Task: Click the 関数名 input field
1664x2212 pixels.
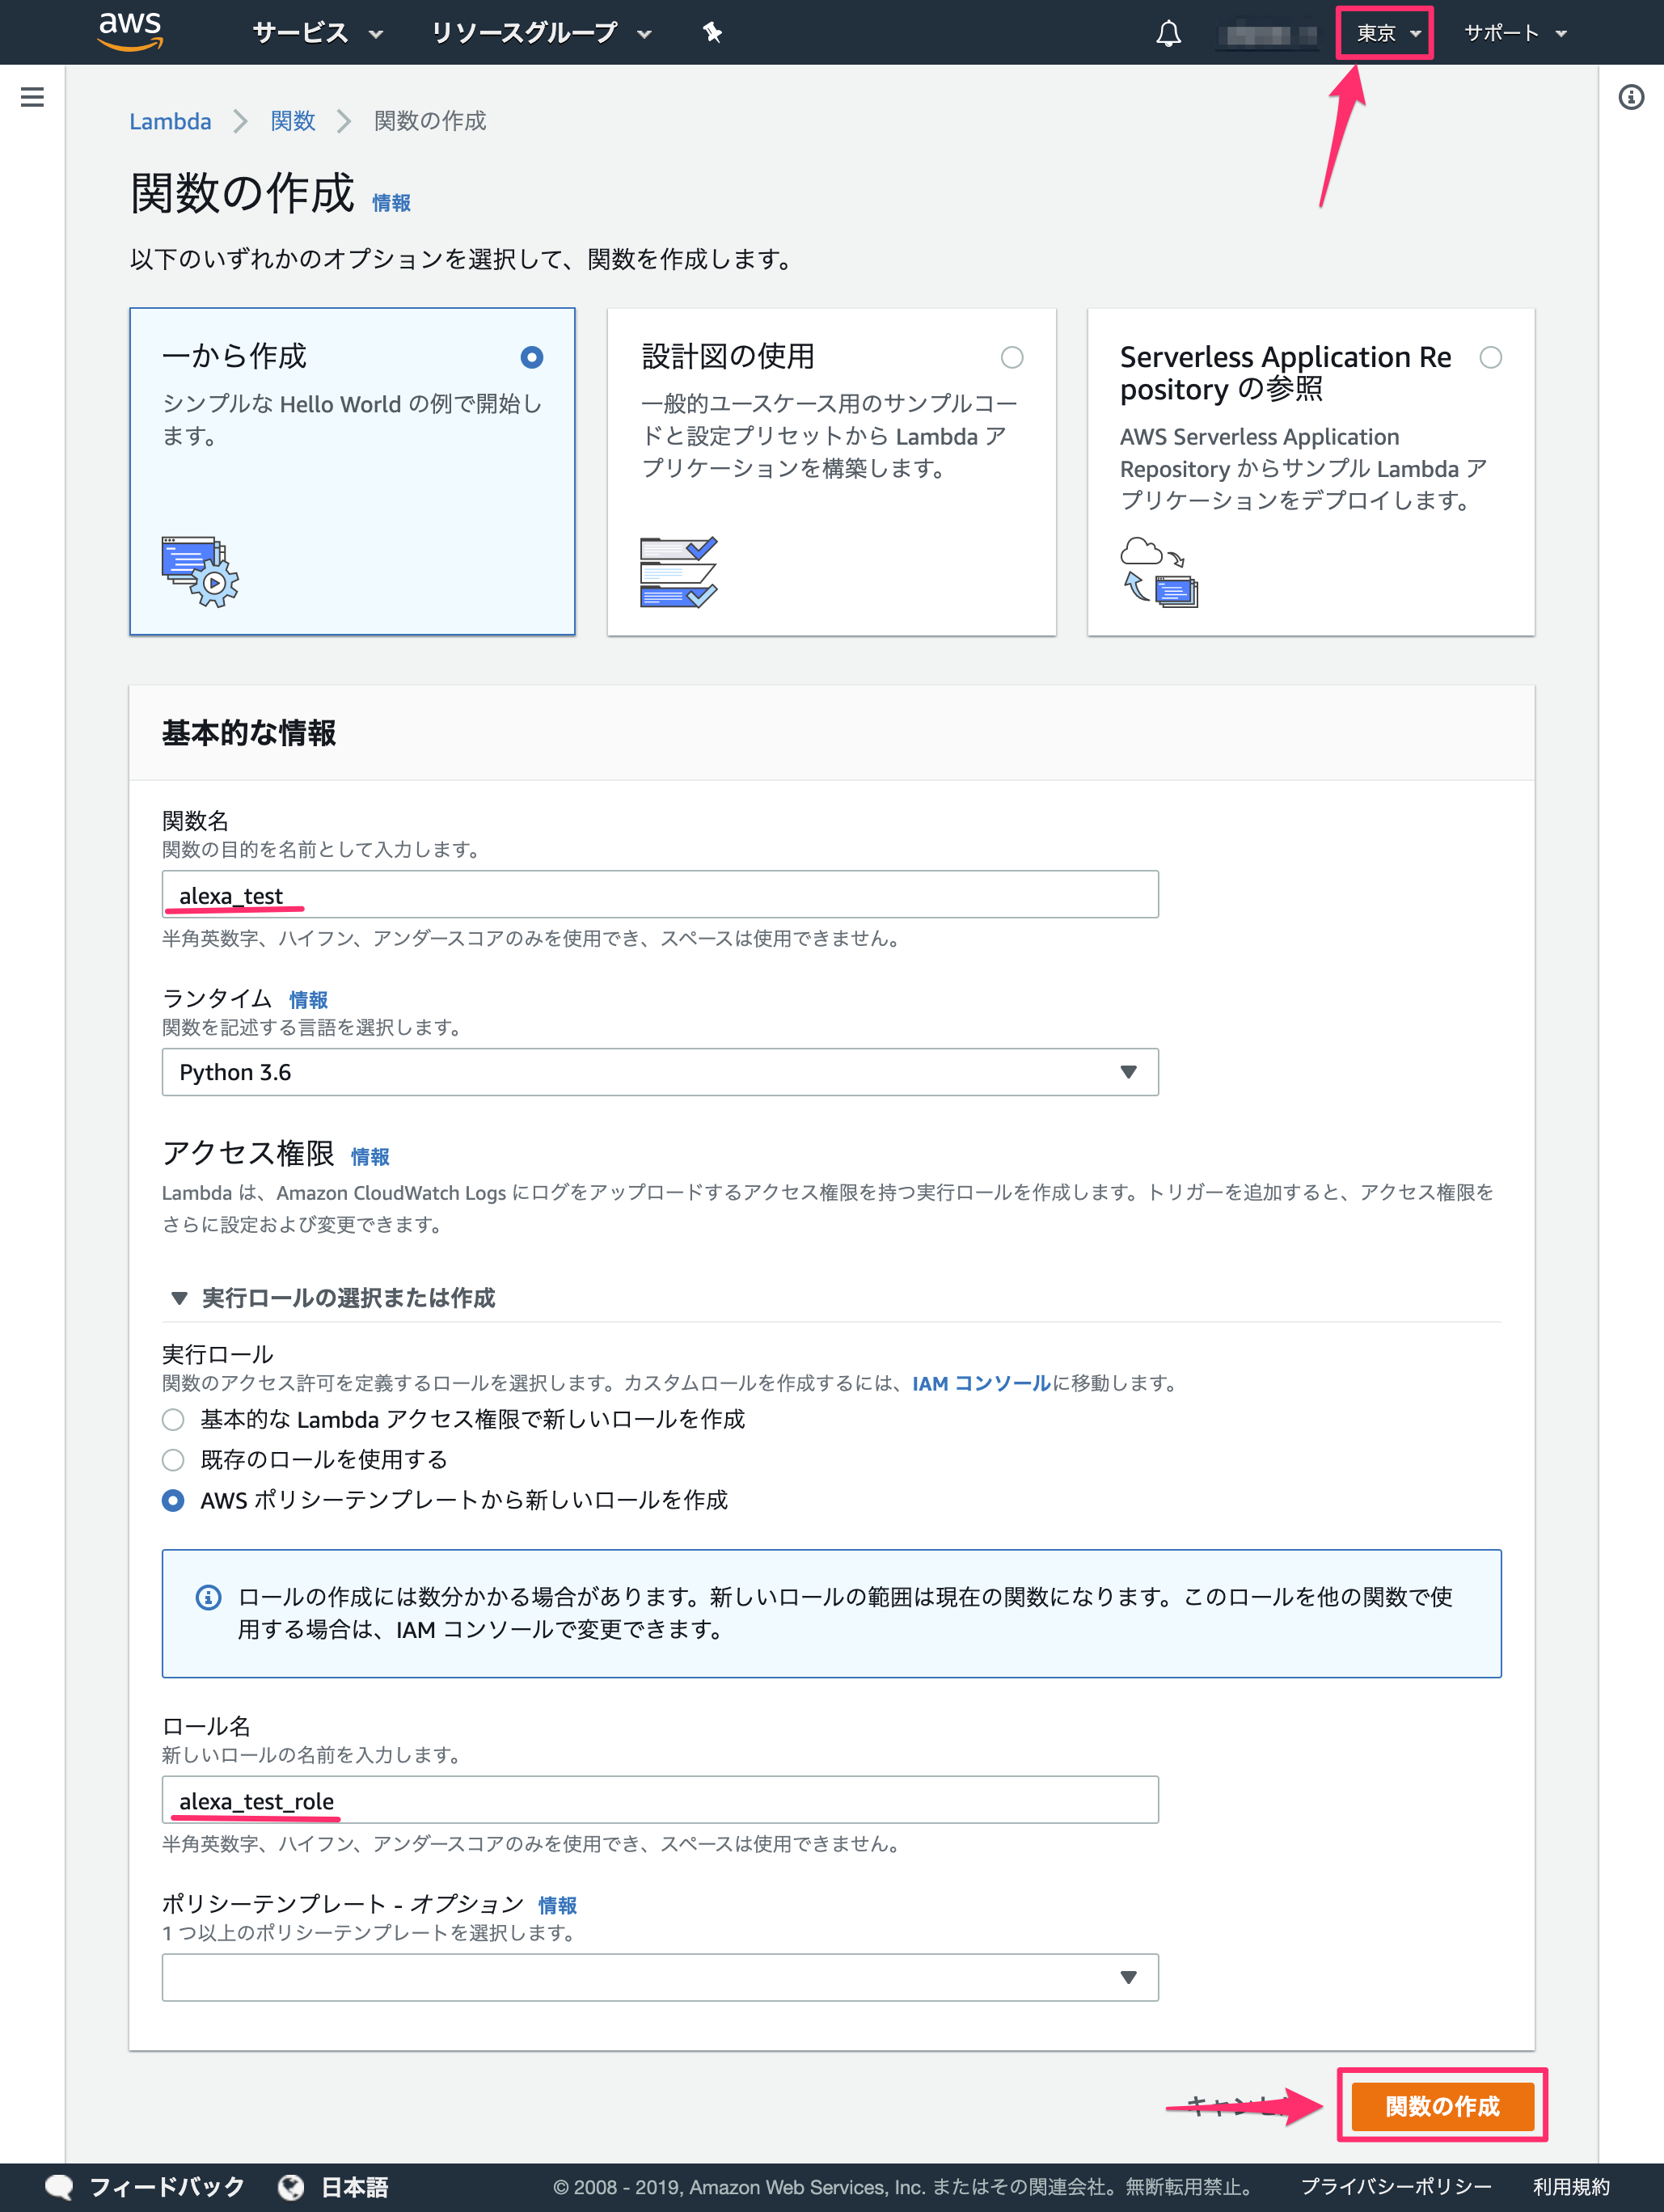Action: pos(660,894)
